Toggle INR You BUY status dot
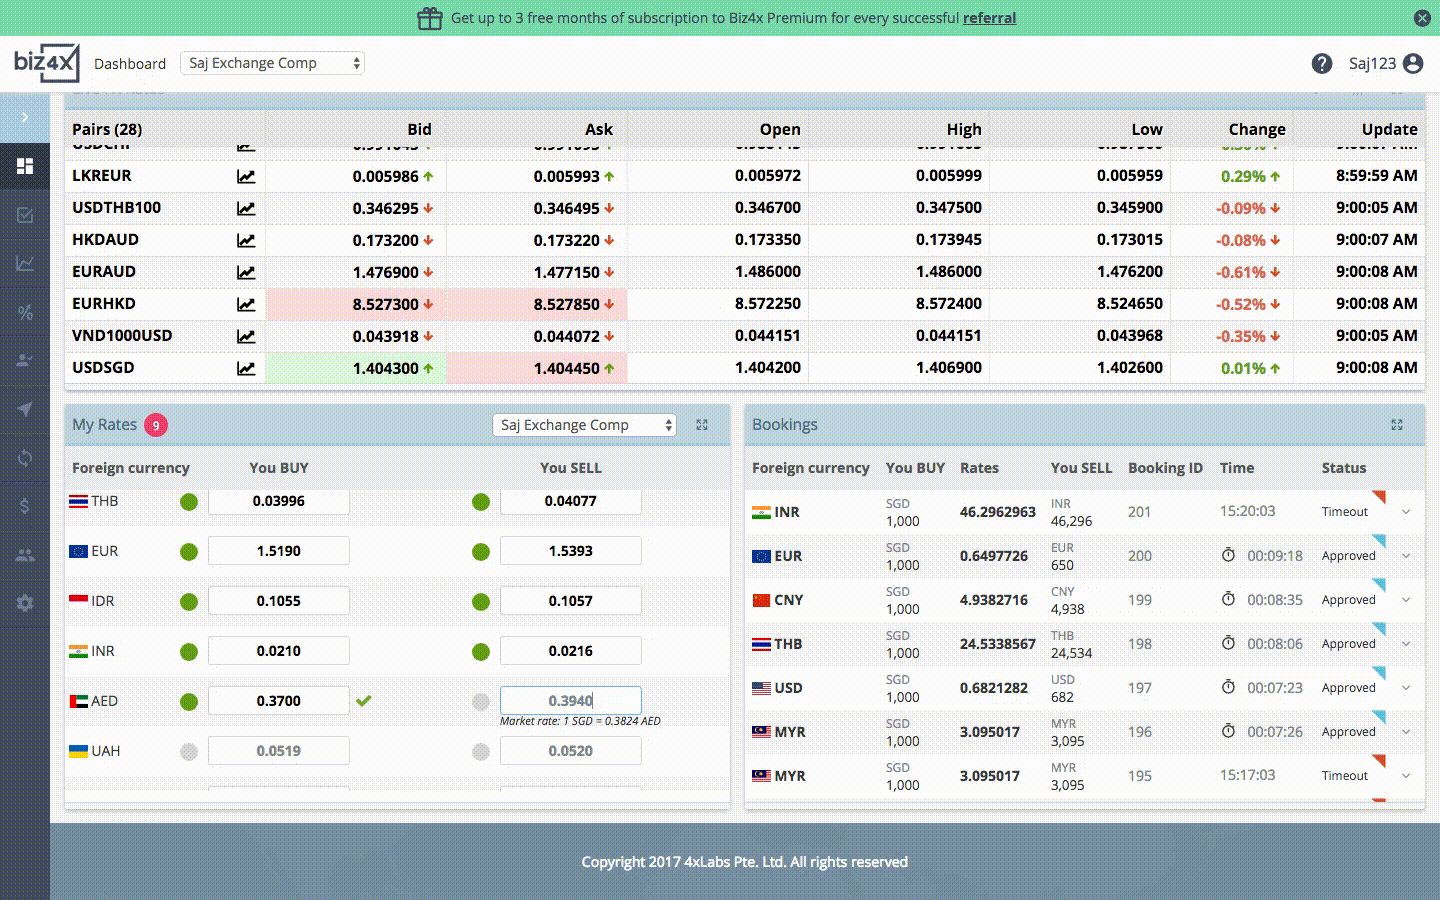 (x=189, y=652)
